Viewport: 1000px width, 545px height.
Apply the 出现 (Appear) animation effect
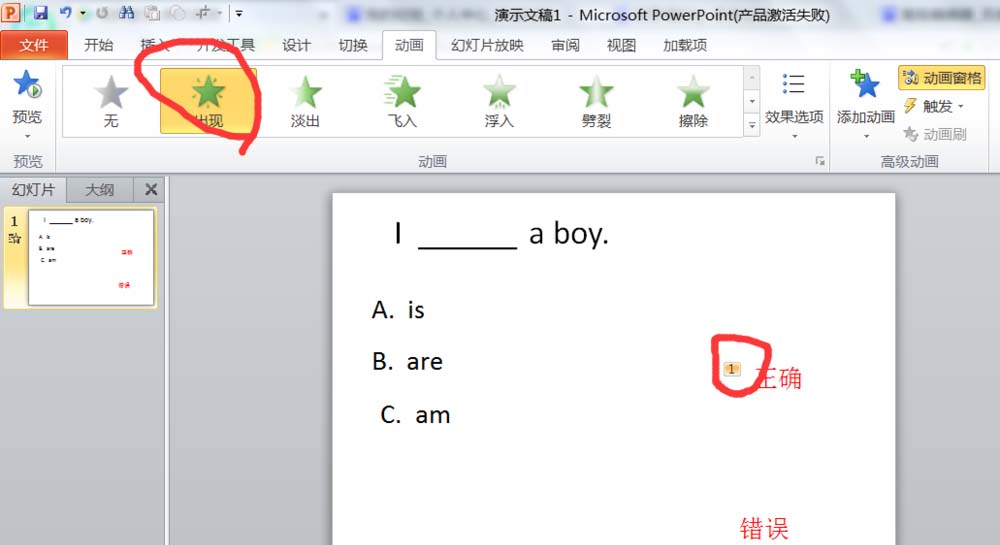pyautogui.click(x=208, y=101)
